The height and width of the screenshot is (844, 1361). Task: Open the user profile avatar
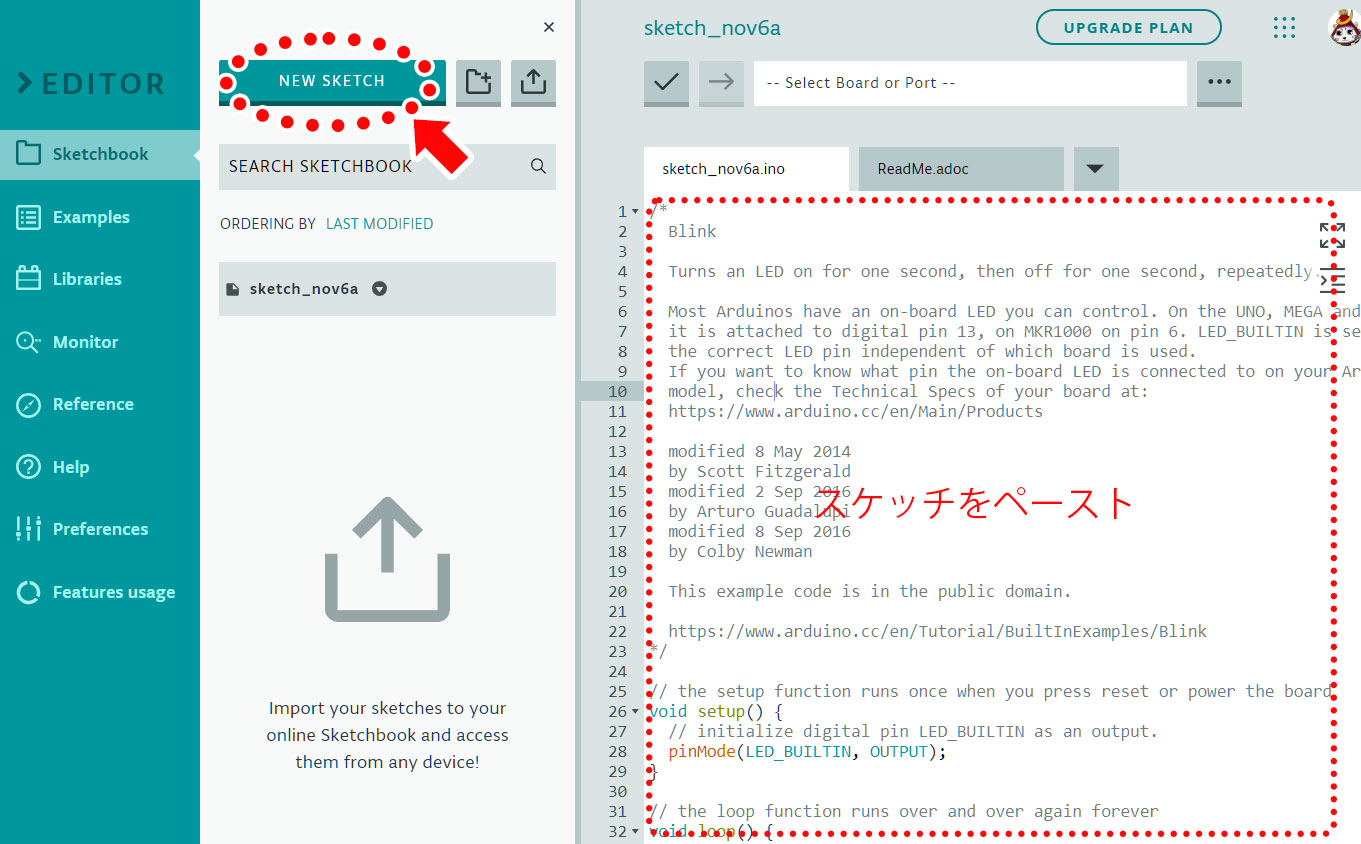click(x=1344, y=27)
